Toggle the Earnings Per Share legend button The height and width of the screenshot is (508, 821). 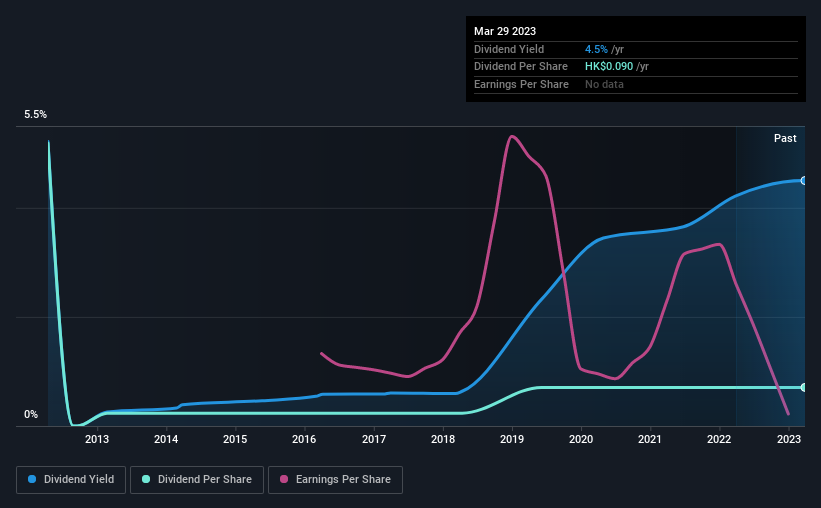[335, 480]
